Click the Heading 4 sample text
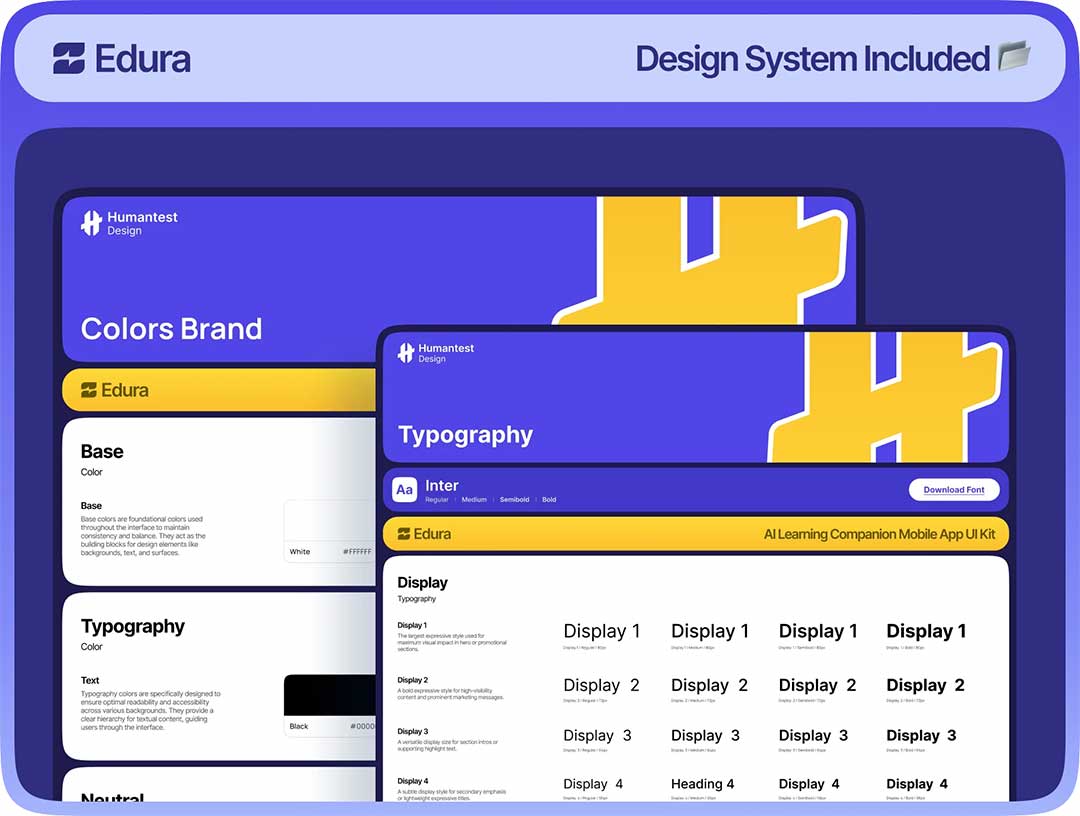Viewport: 1080px width, 816px height. click(x=702, y=784)
